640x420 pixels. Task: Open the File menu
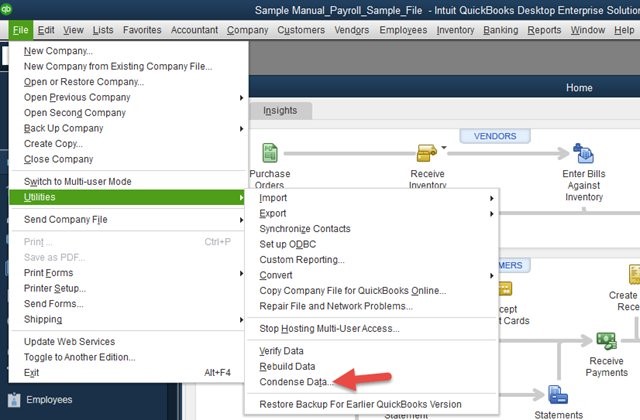coord(20,30)
